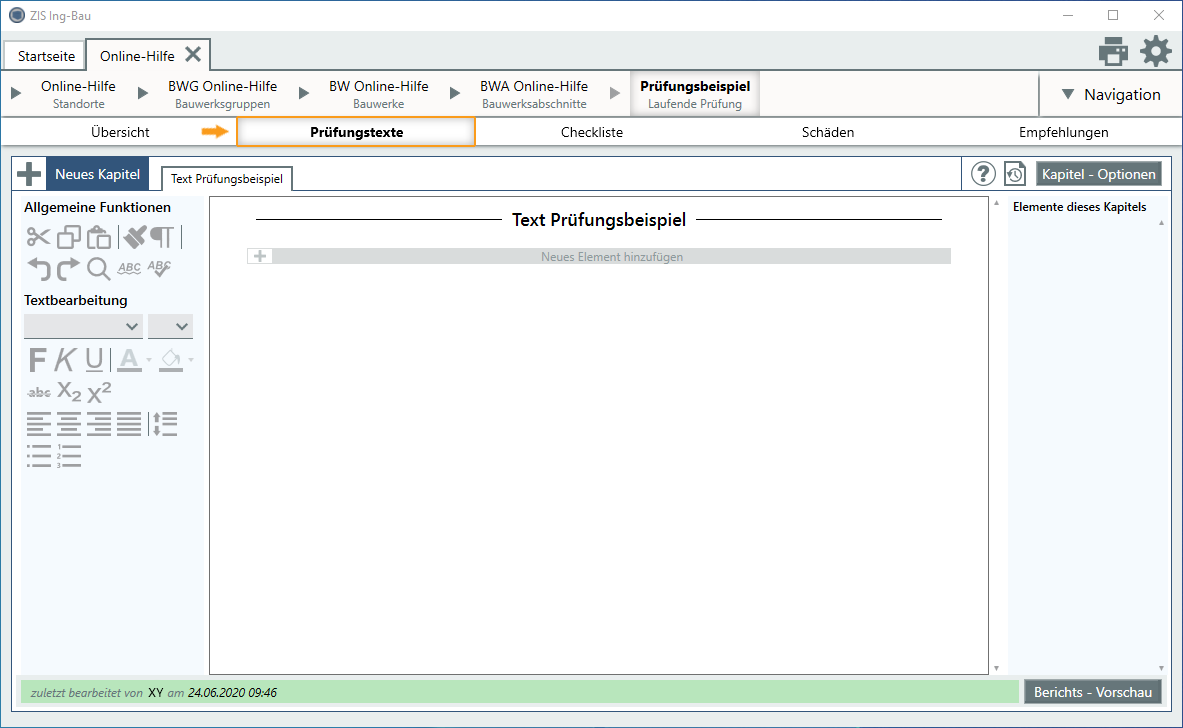Click the subscript X₂ icon
Viewport: 1183px width, 728px height.
click(69, 392)
